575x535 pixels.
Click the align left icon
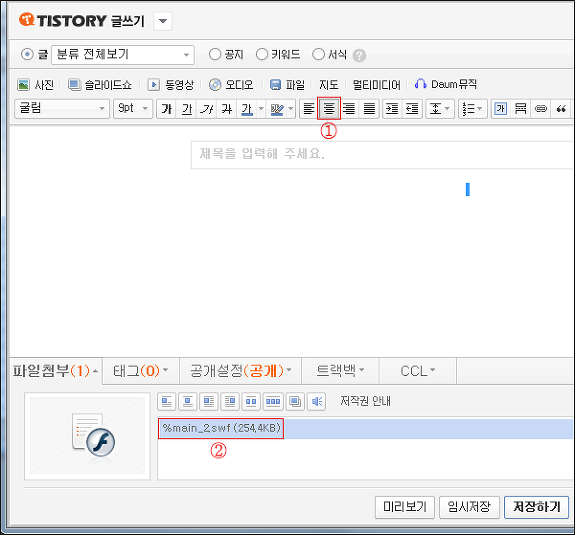click(309, 109)
